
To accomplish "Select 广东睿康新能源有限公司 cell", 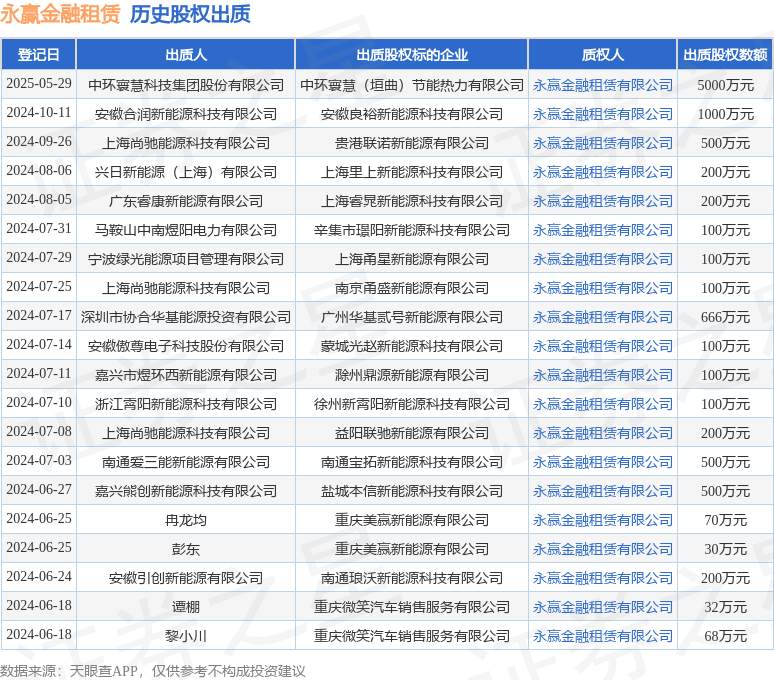I will coord(186,201).
